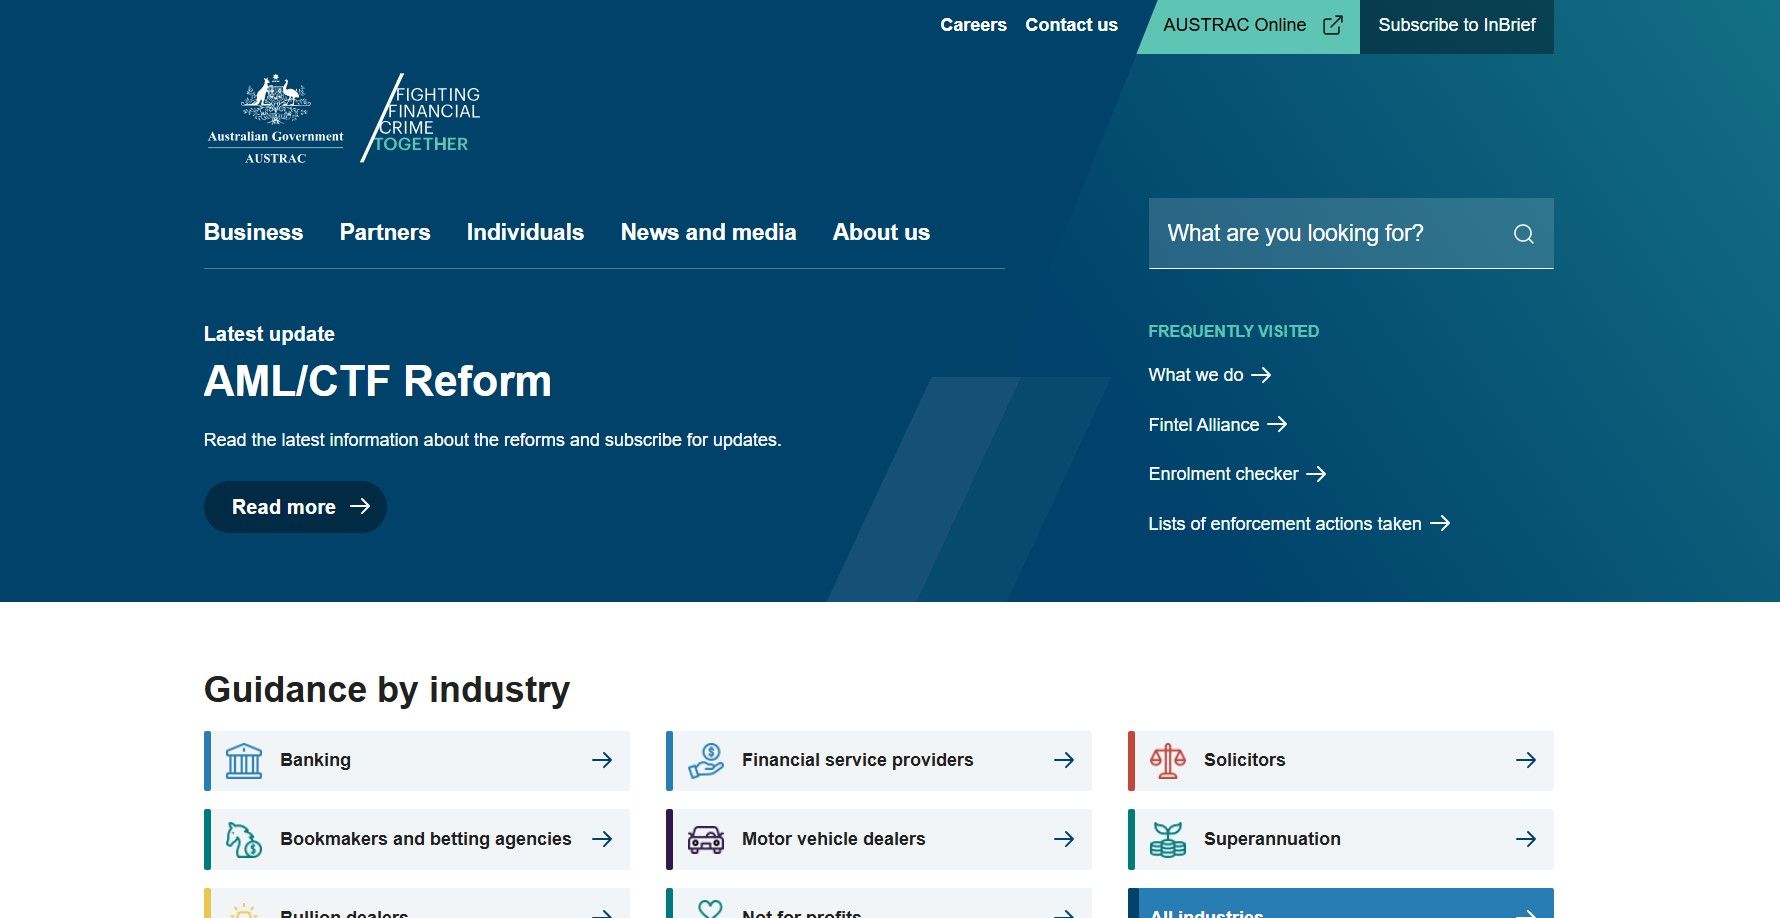
Task: Click Subscribe to InBrief button
Action: 1456,26
